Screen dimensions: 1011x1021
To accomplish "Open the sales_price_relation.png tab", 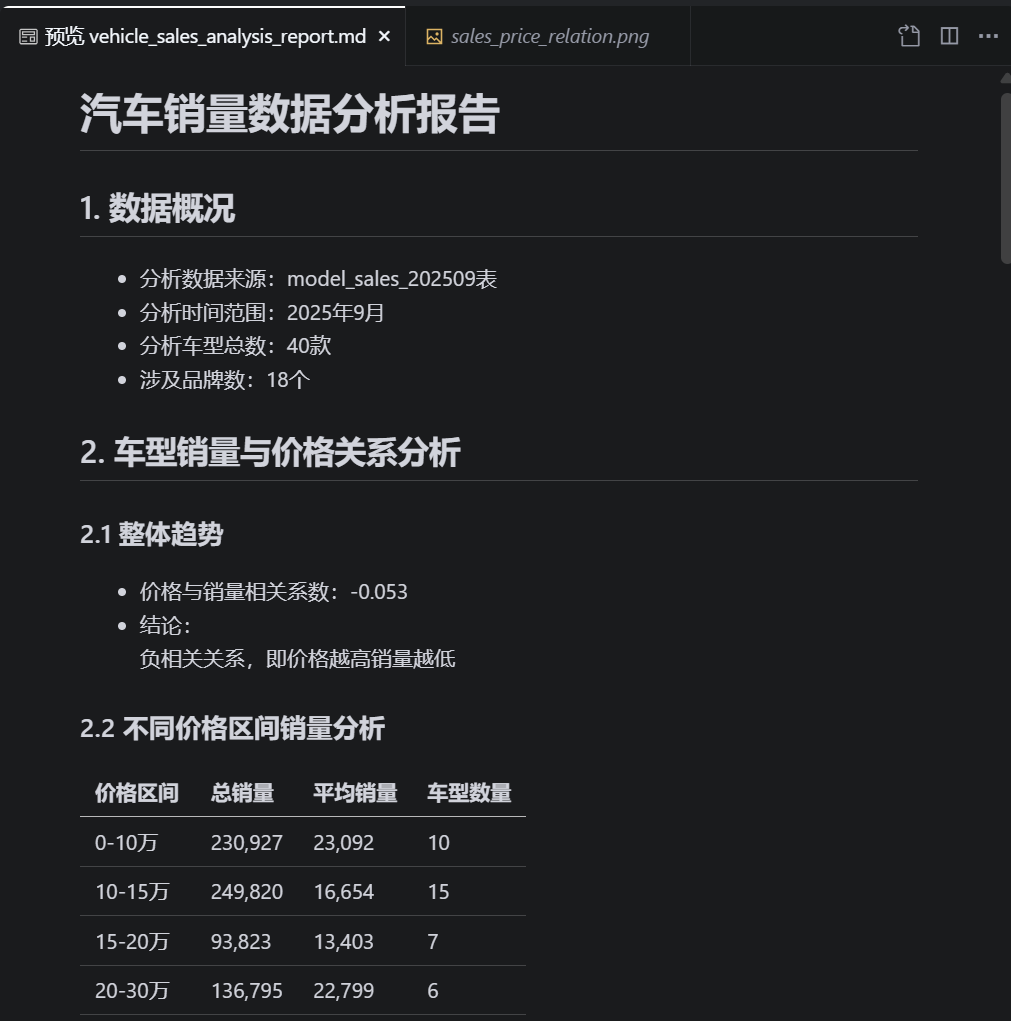I will [x=549, y=36].
